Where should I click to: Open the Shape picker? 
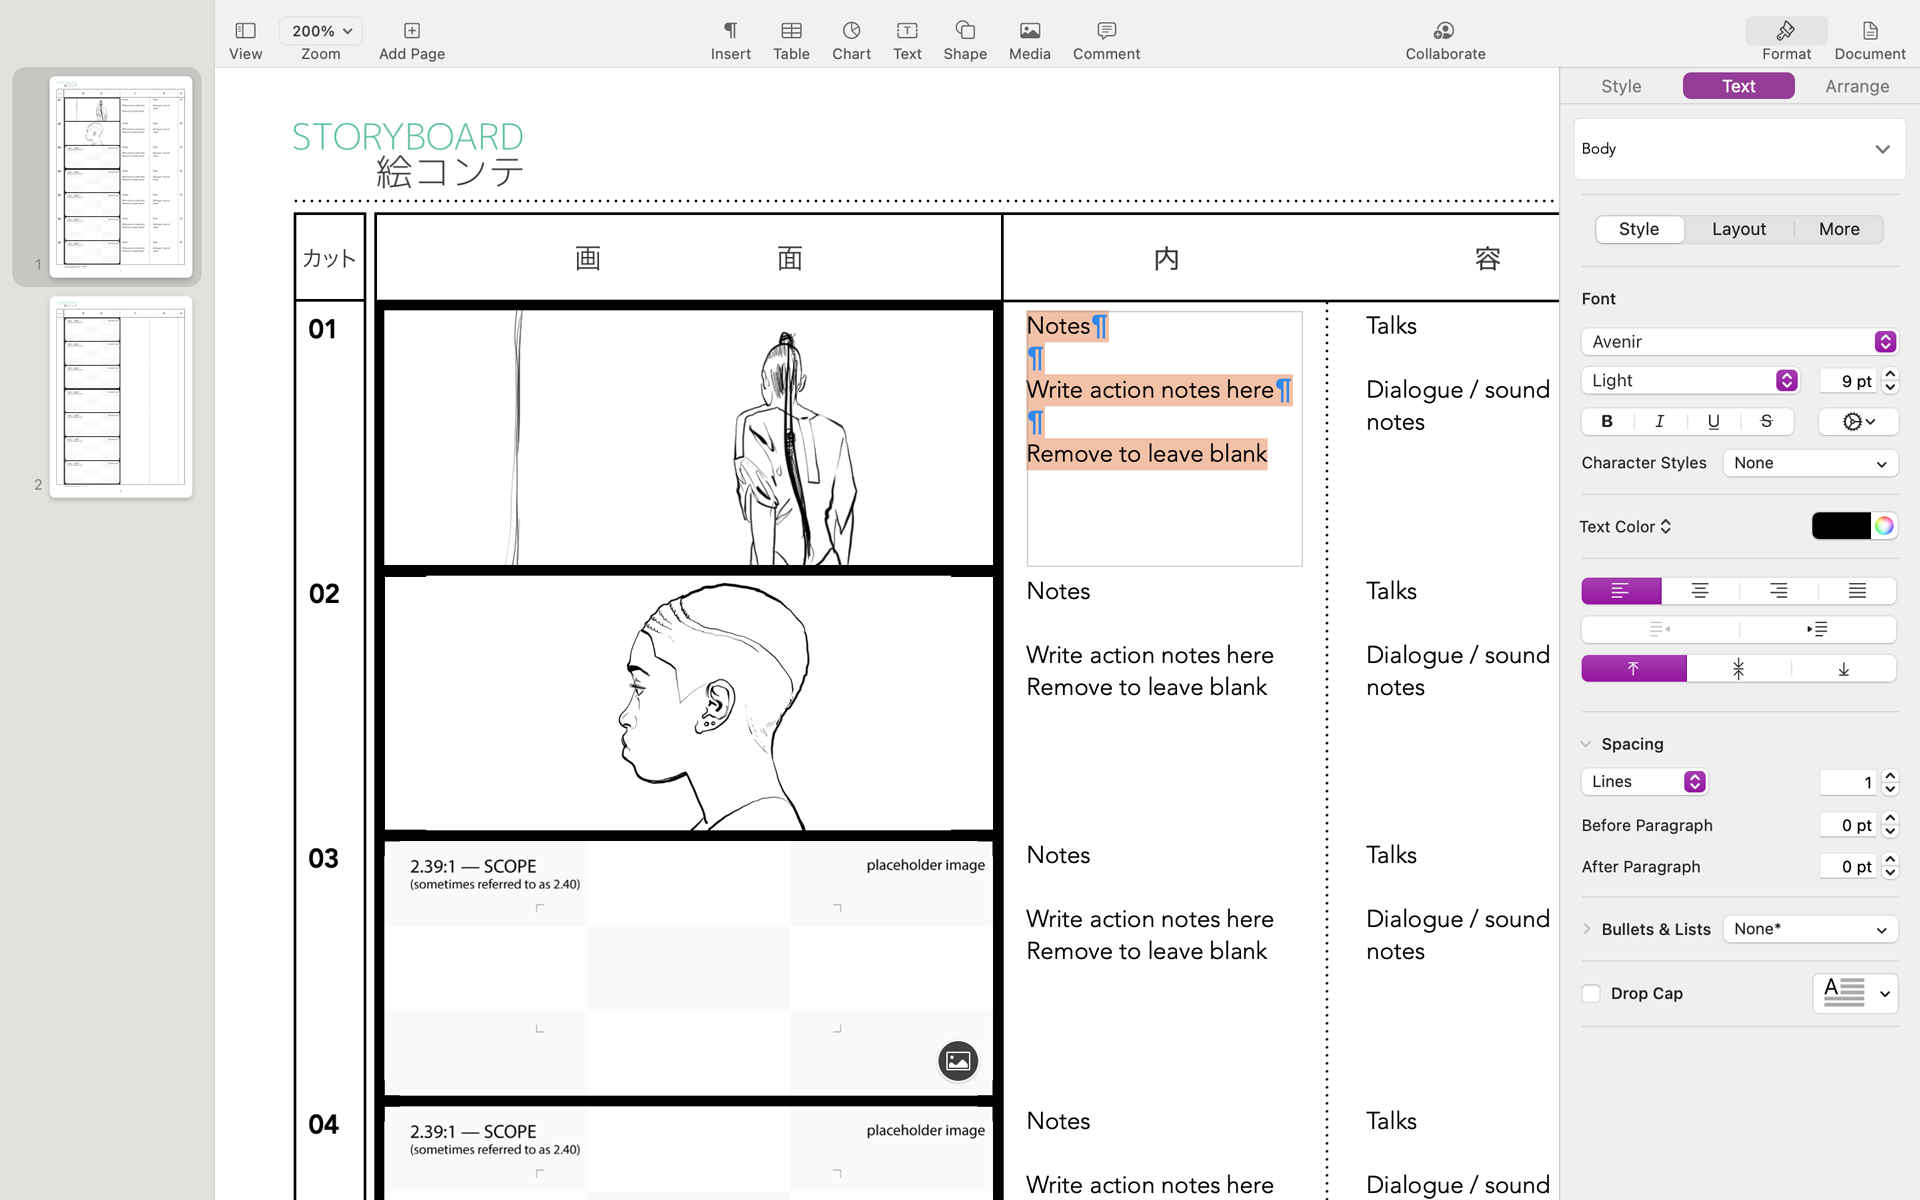point(965,40)
